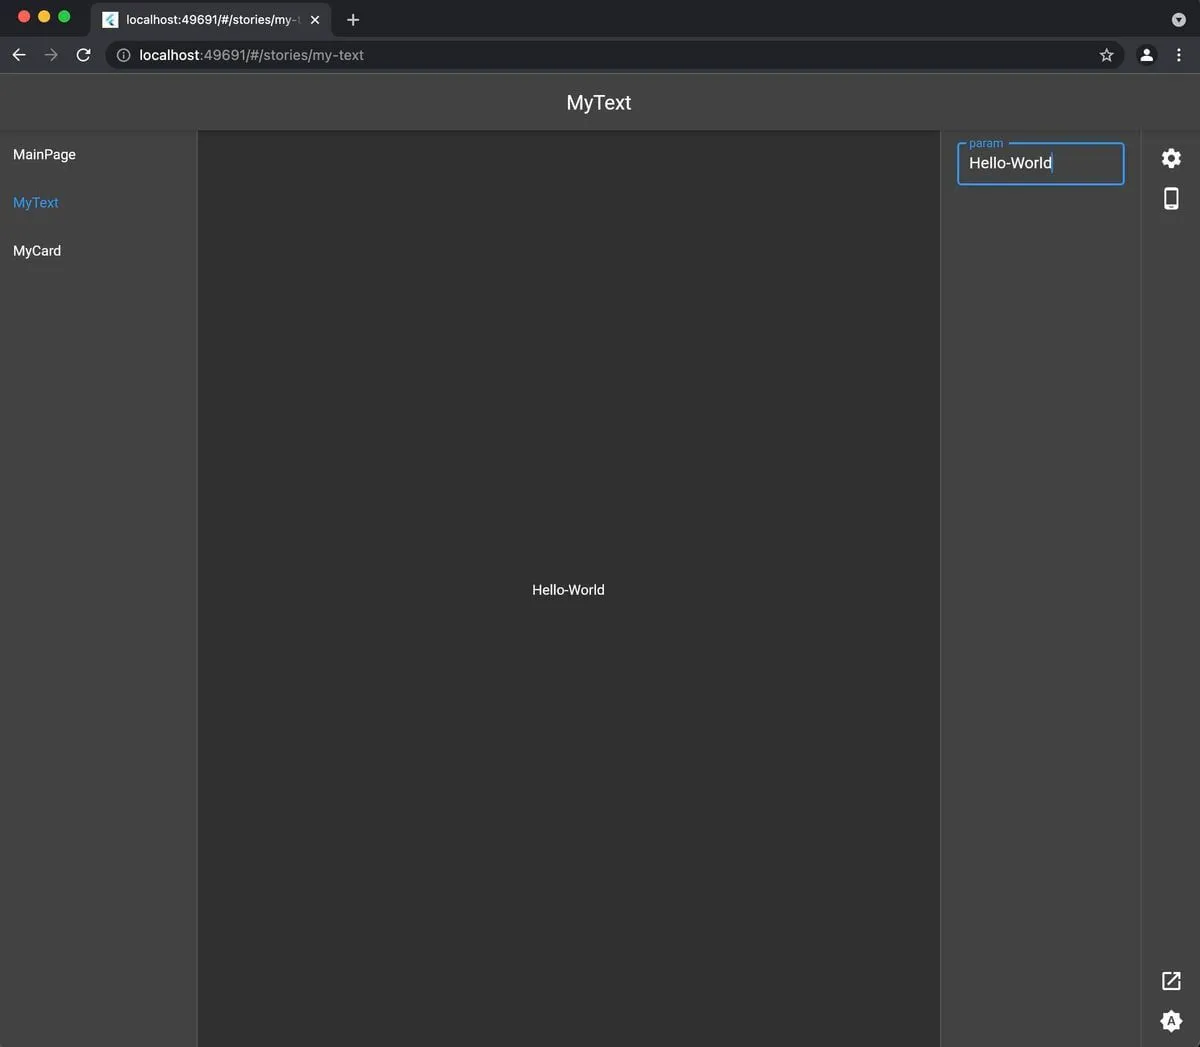Open the MyCard story

pos(37,251)
